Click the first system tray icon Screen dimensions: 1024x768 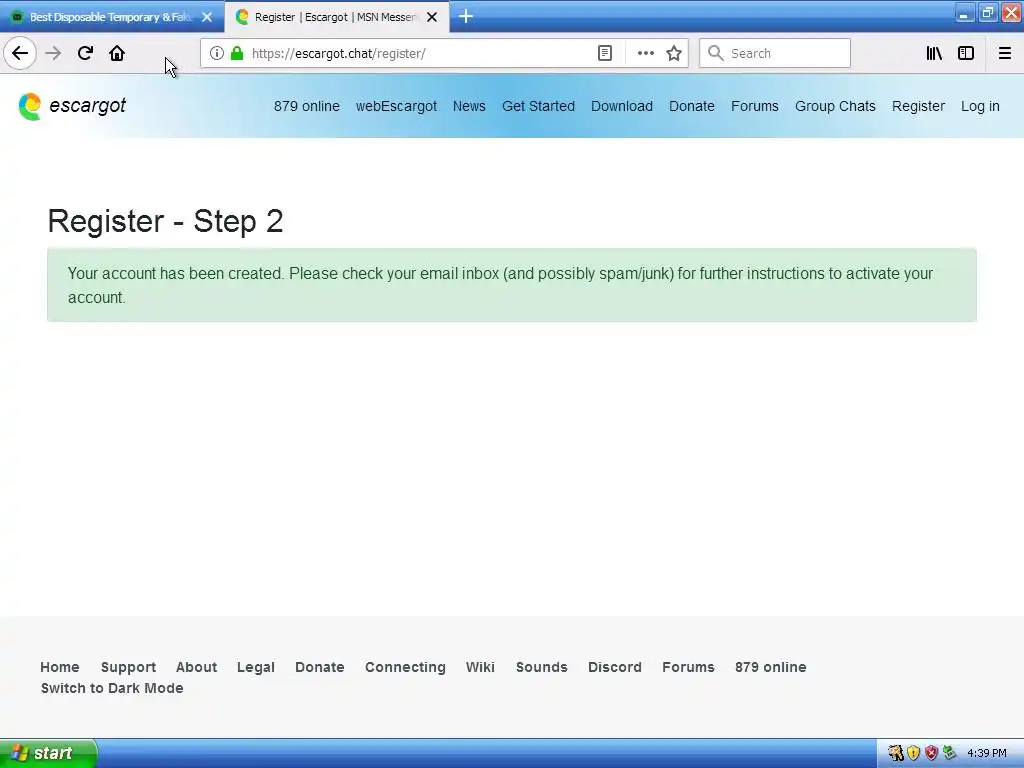[x=895, y=753]
